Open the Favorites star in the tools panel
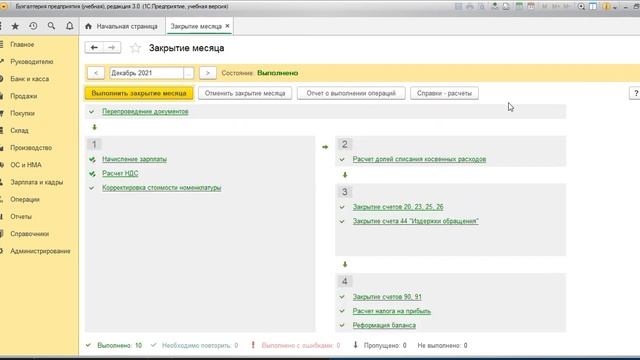This screenshot has width=640, height=360. [x=15, y=26]
